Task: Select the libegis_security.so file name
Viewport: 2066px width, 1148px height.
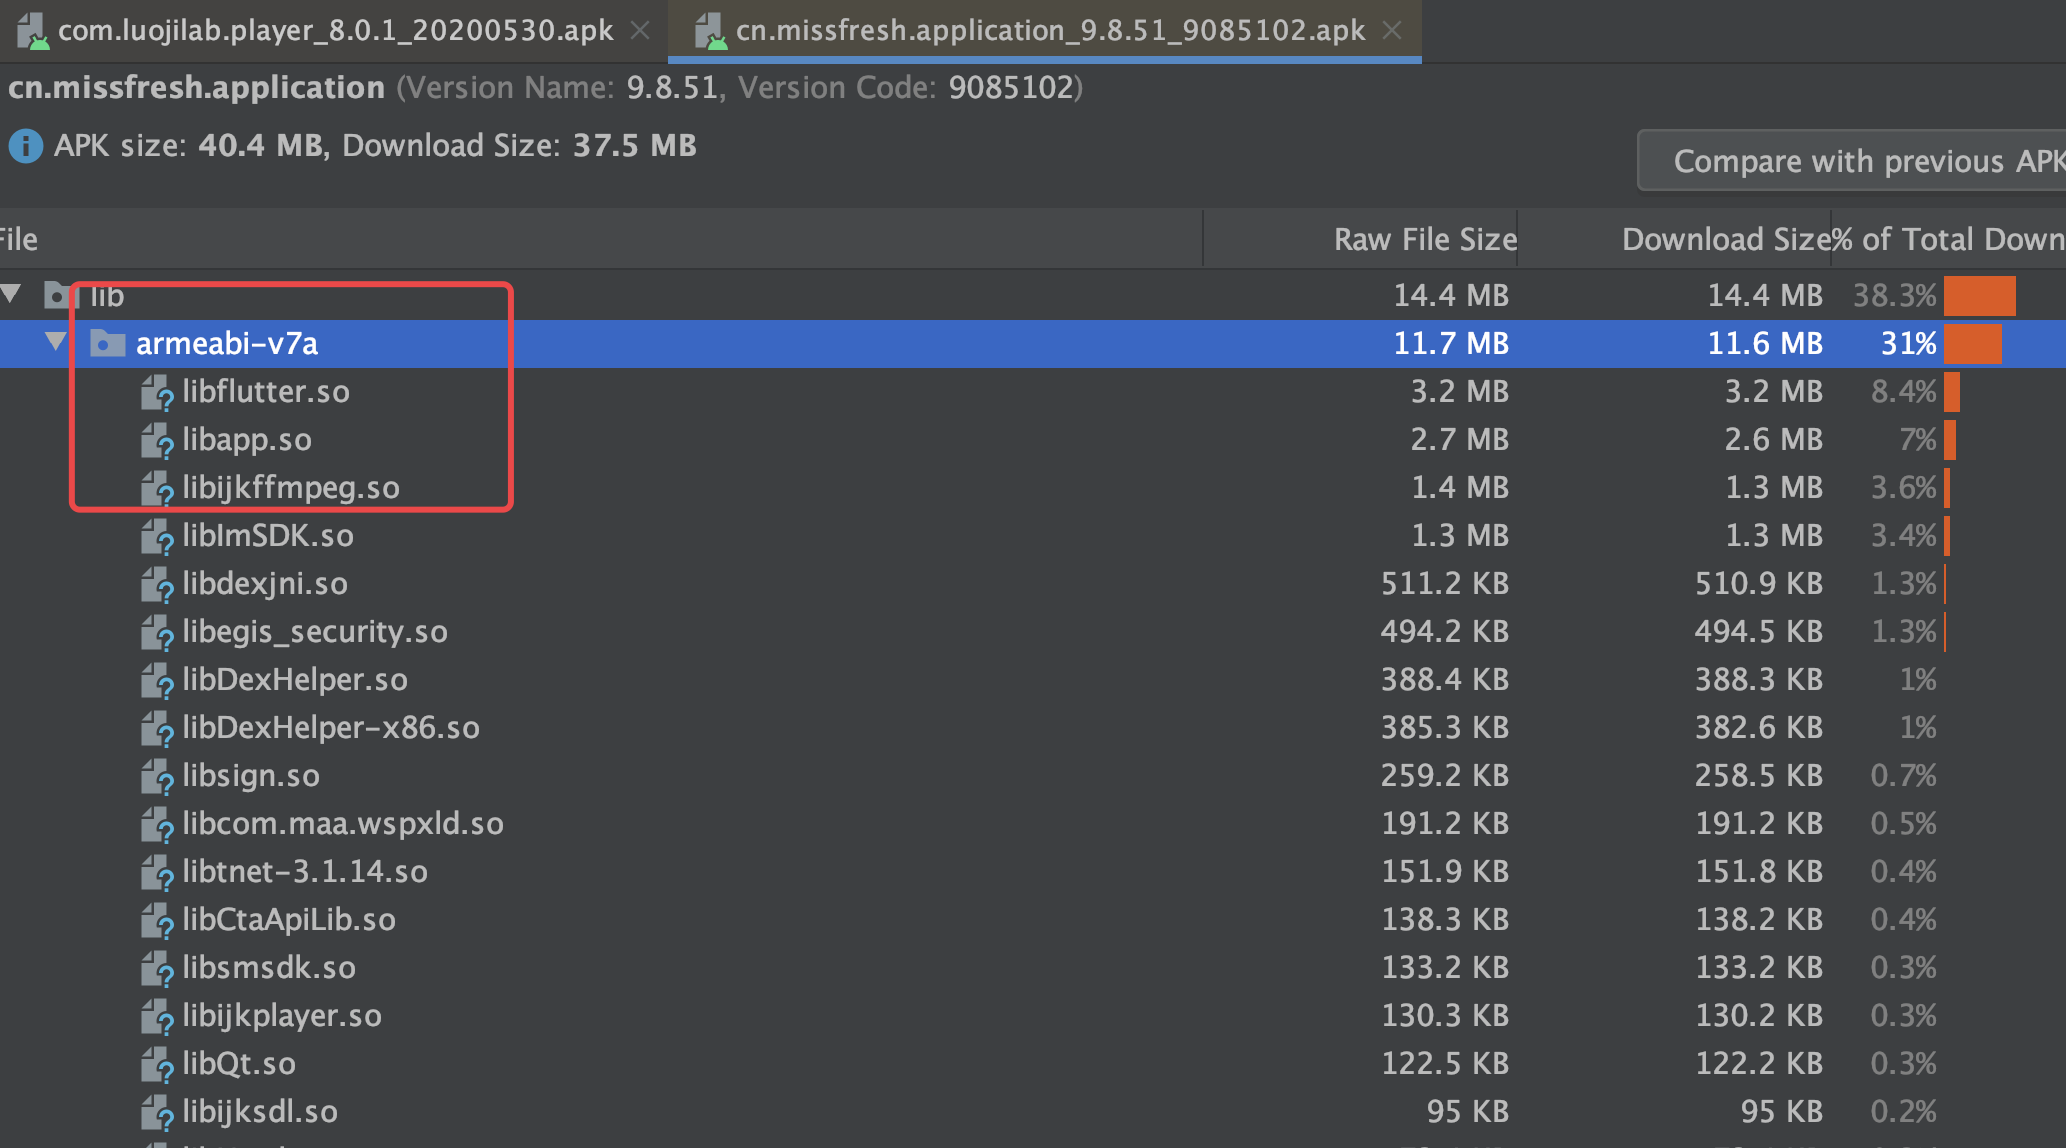Action: click(315, 631)
